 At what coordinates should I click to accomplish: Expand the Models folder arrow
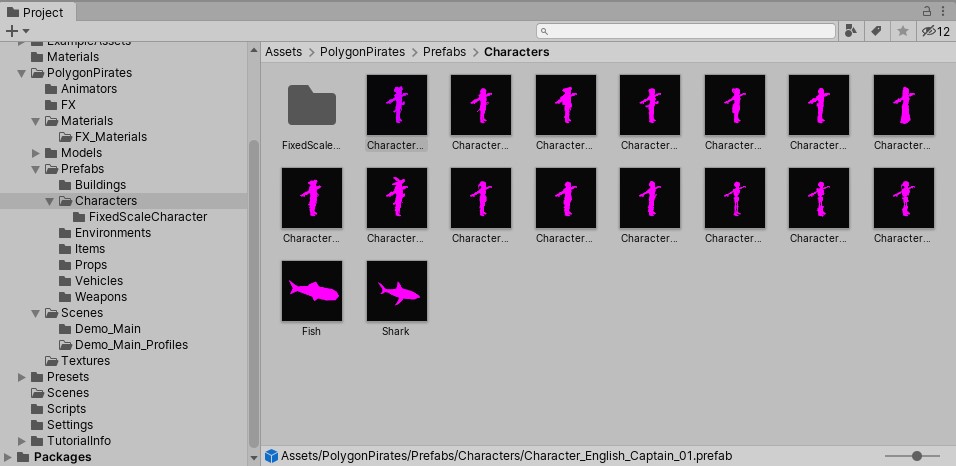coord(36,153)
